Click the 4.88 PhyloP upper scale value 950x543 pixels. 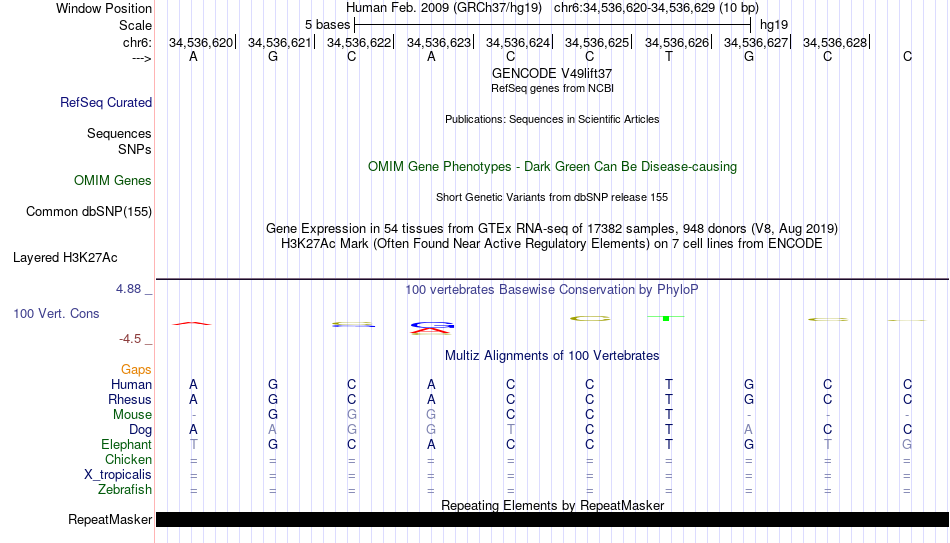point(128,289)
